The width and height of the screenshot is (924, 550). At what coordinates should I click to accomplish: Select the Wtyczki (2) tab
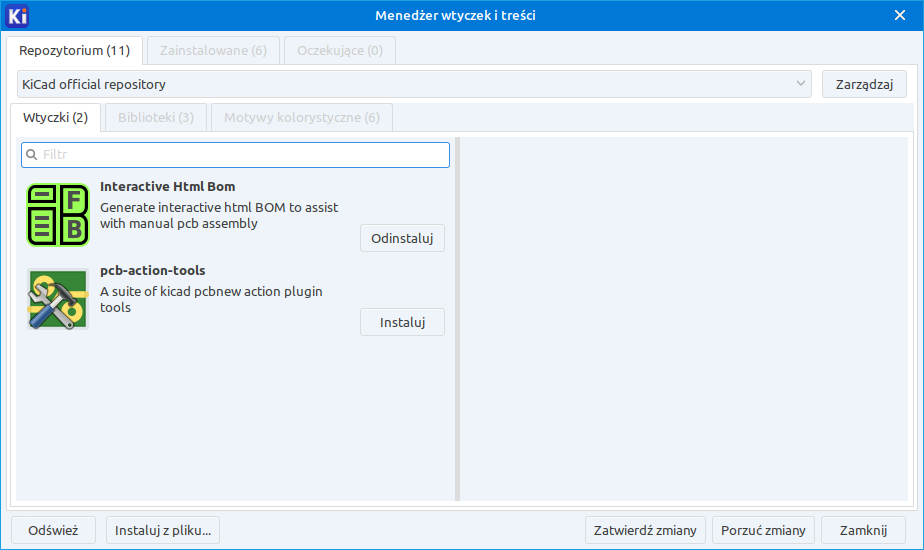tap(55, 117)
